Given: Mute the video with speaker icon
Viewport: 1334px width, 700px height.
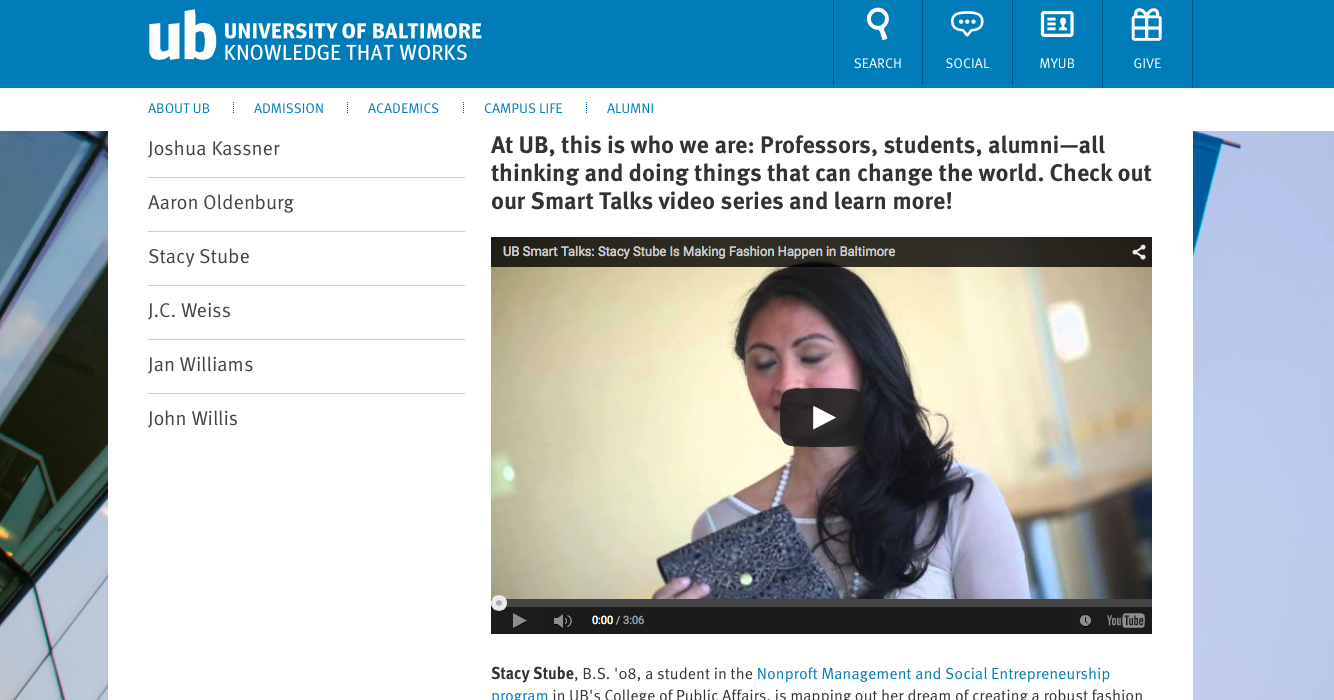Looking at the screenshot, I should pyautogui.click(x=562, y=621).
